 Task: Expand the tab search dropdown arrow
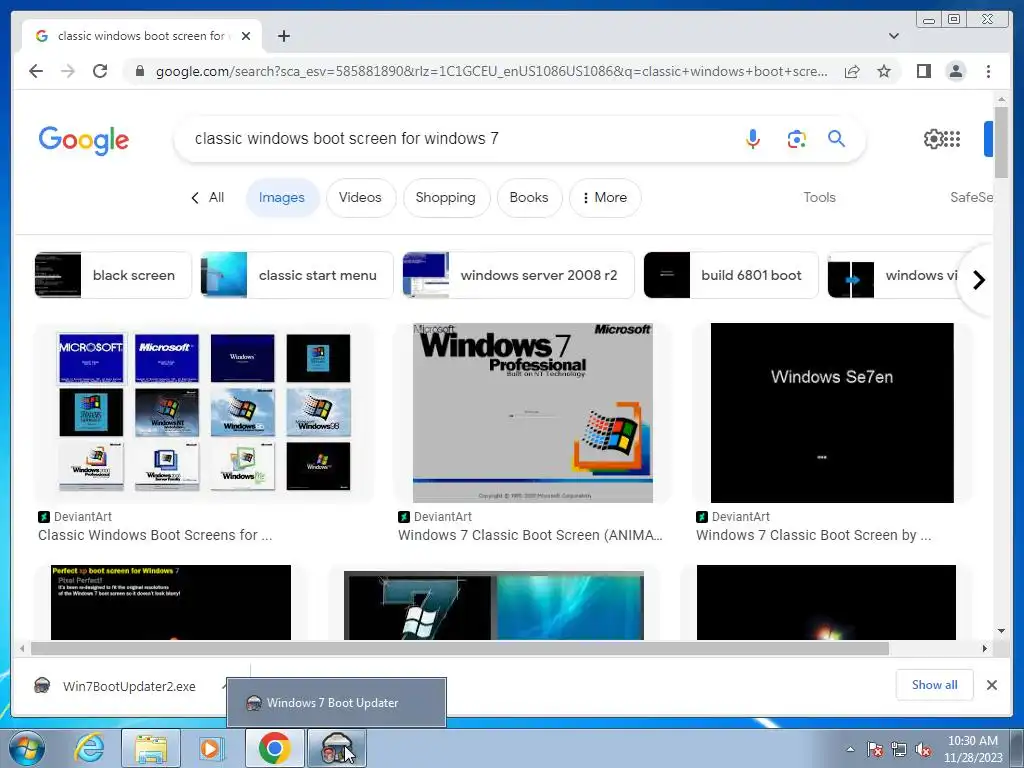pos(893,36)
